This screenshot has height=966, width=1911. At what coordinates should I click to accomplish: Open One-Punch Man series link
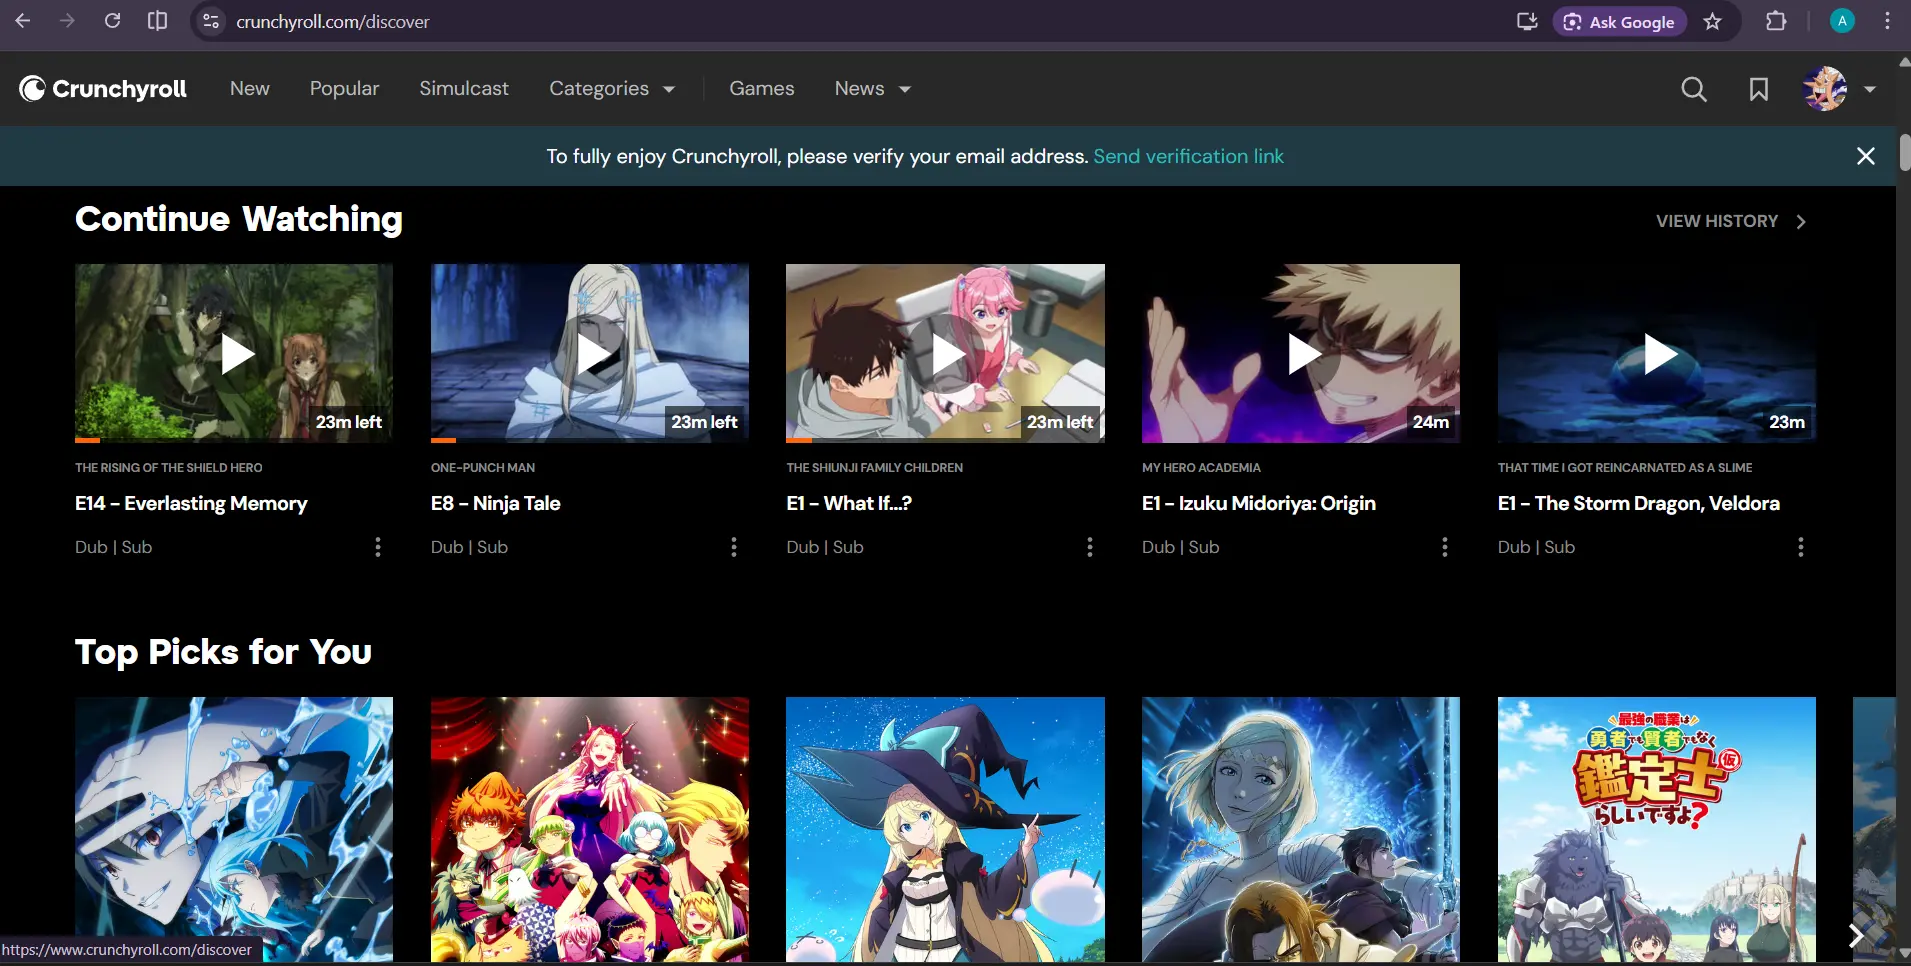pos(483,468)
